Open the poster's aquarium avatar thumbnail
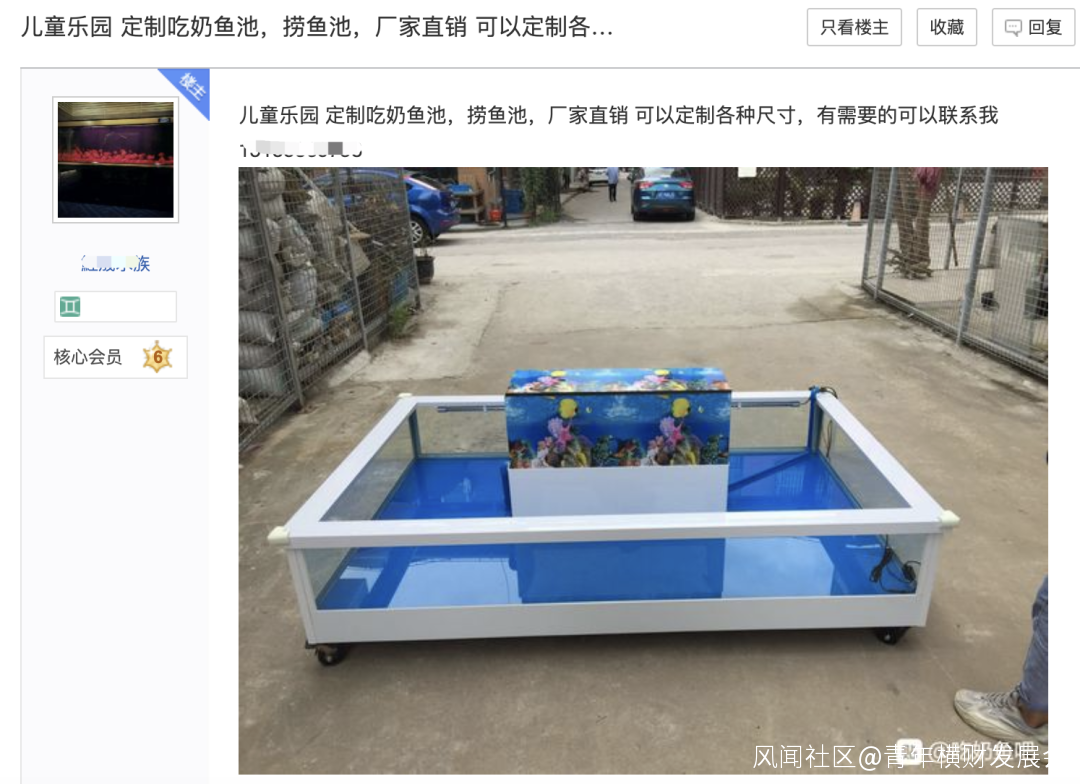 pos(116,160)
